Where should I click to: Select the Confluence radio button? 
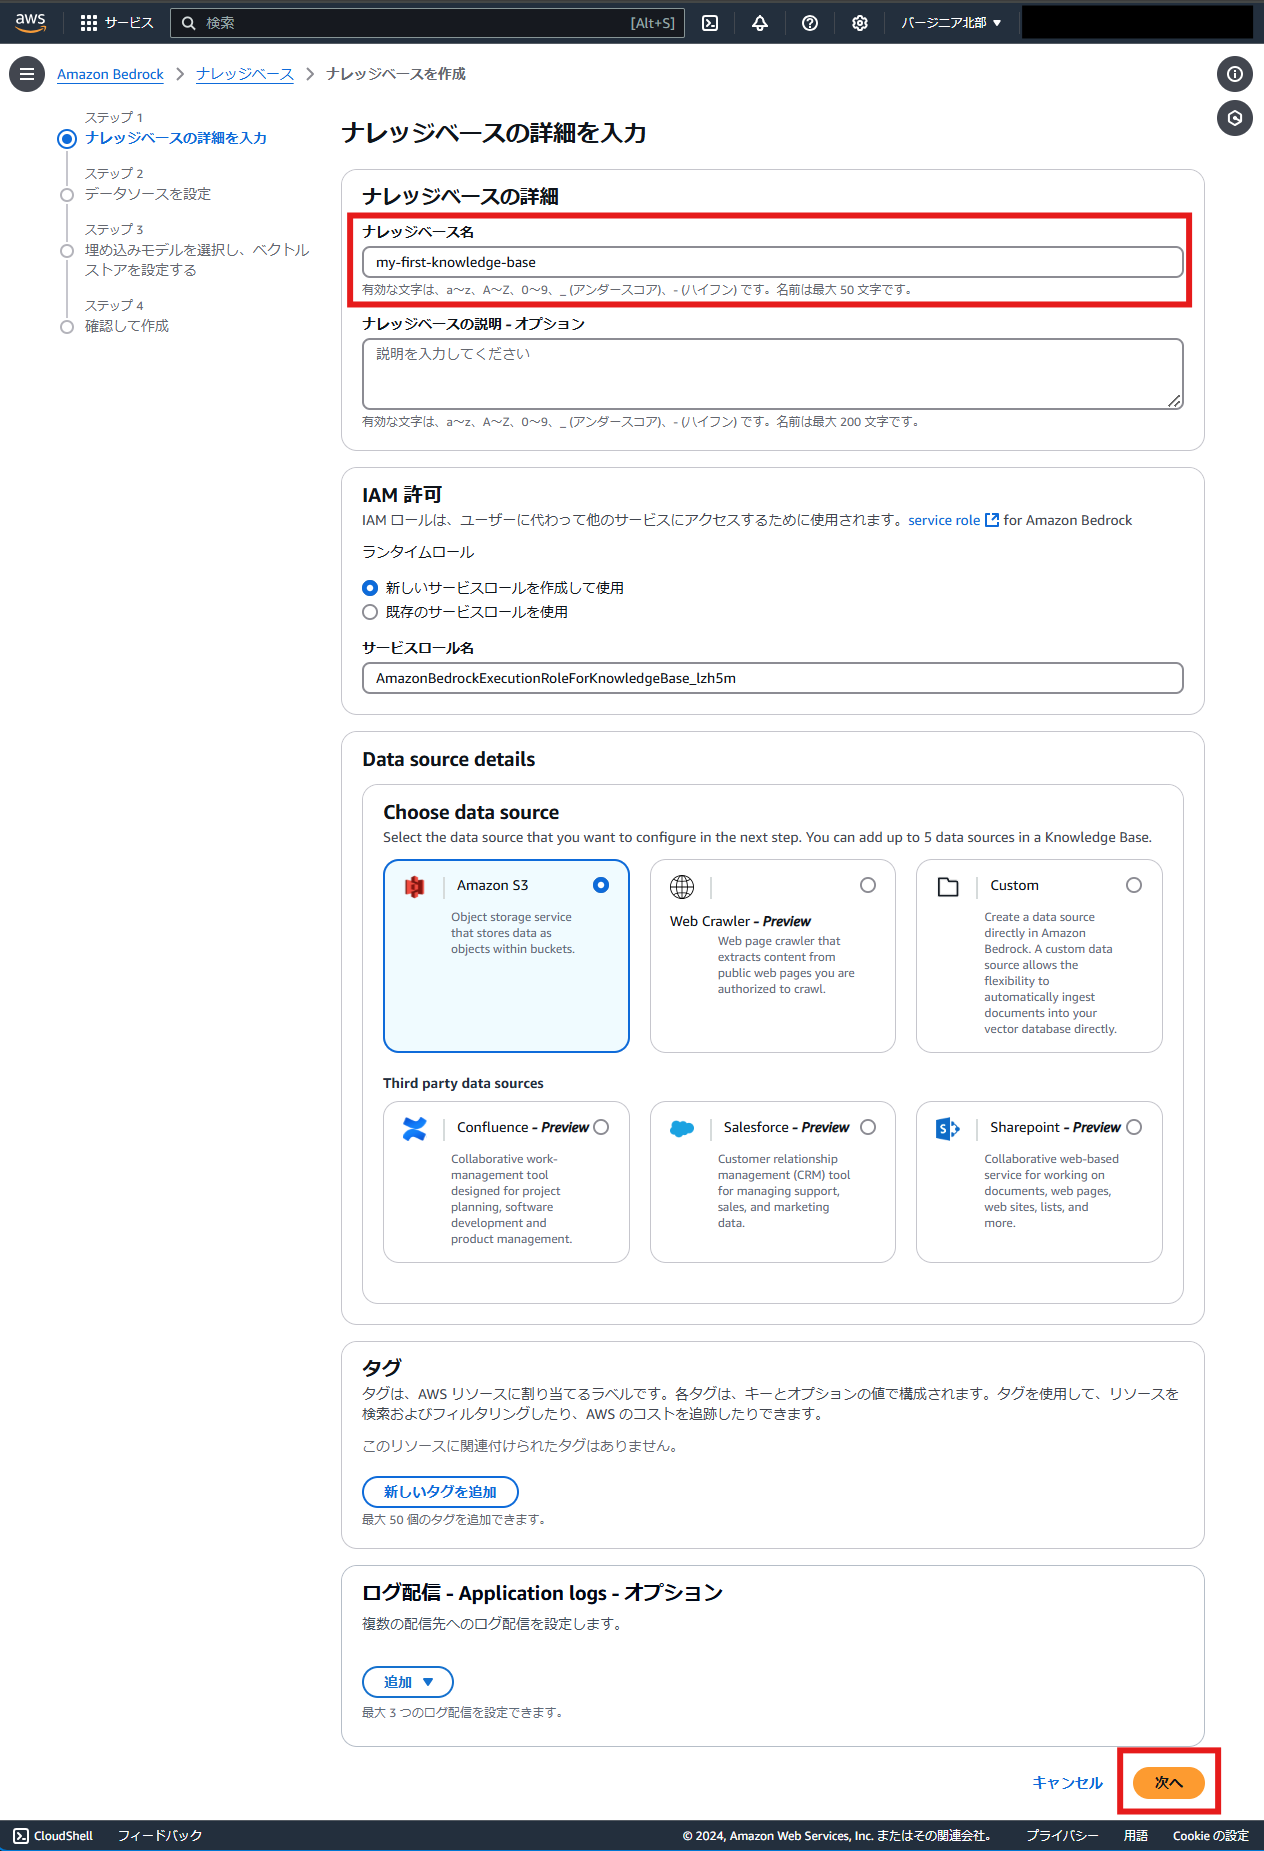pos(601,1127)
